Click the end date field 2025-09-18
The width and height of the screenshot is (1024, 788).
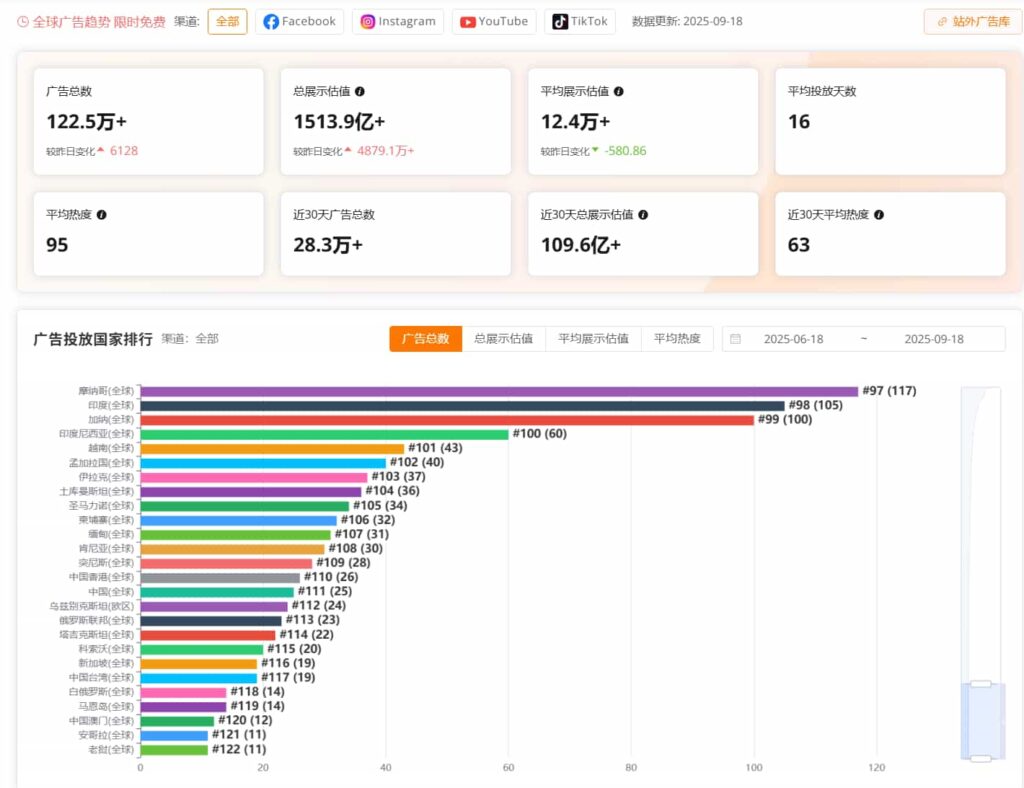[933, 339]
